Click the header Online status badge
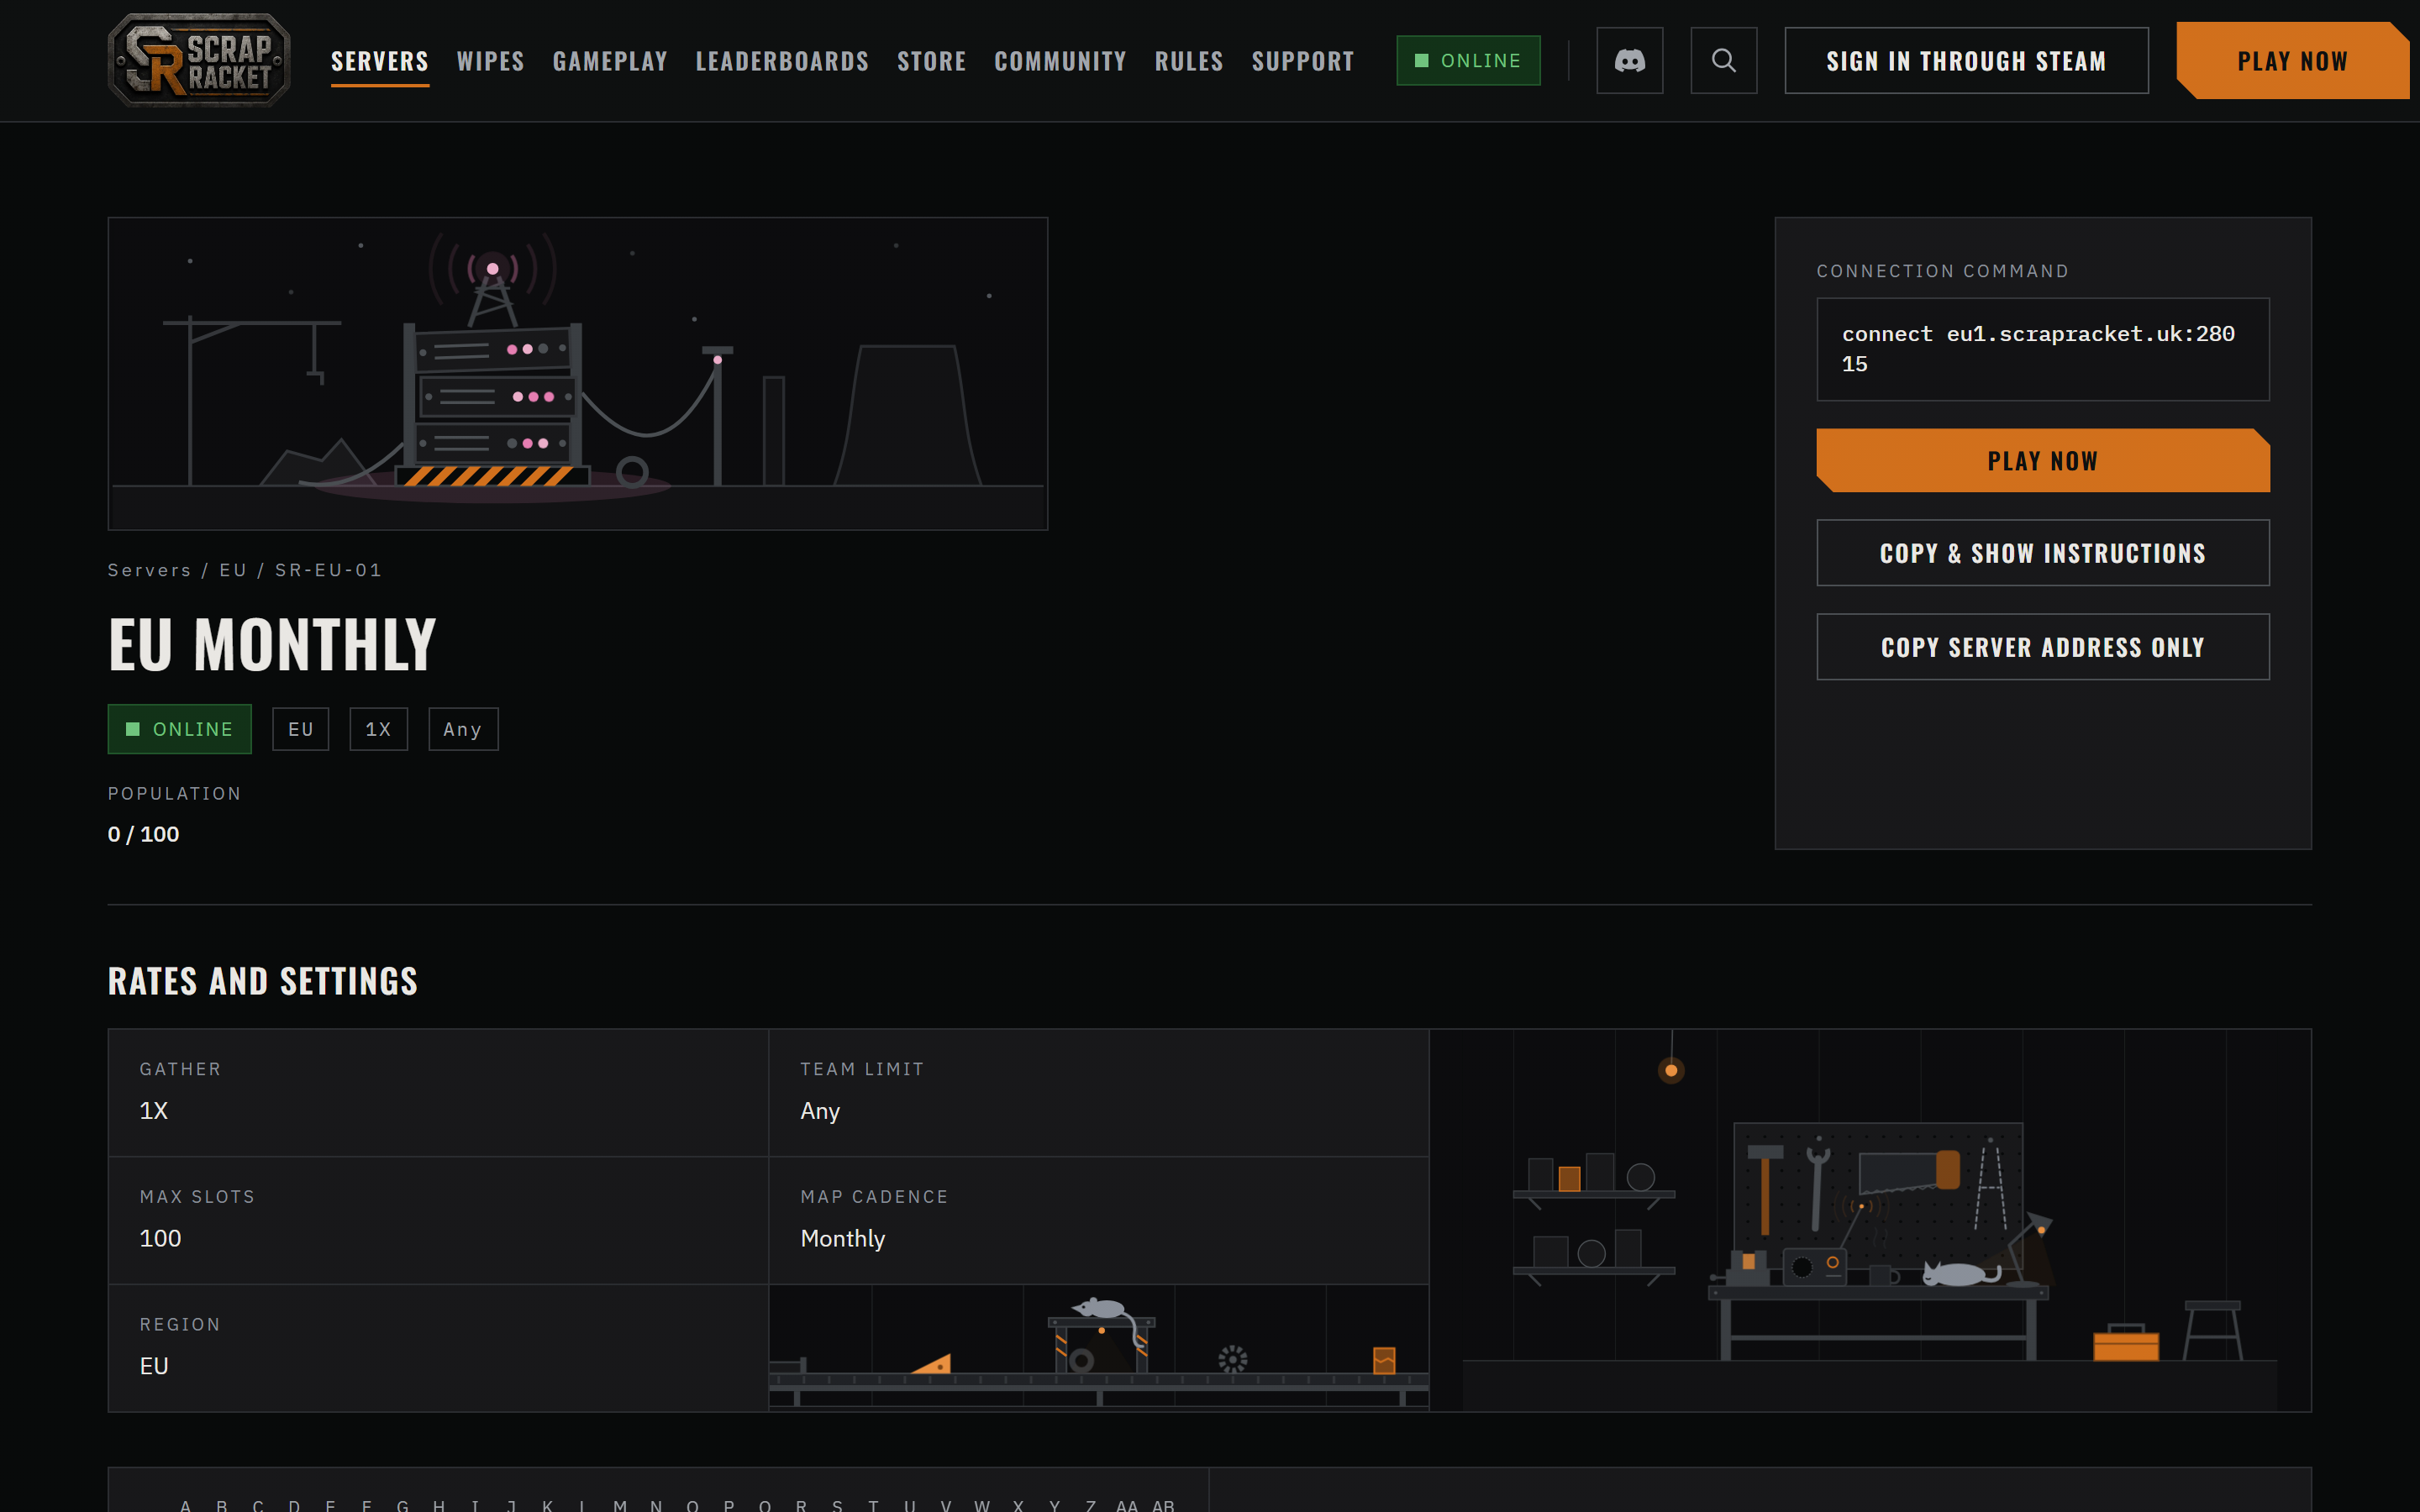Image resolution: width=2420 pixels, height=1512 pixels. 1468,61
